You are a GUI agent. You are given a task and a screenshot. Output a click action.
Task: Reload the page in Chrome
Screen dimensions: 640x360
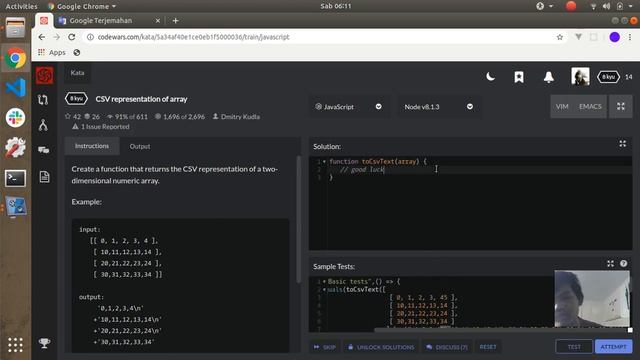pyautogui.click(x=72, y=37)
